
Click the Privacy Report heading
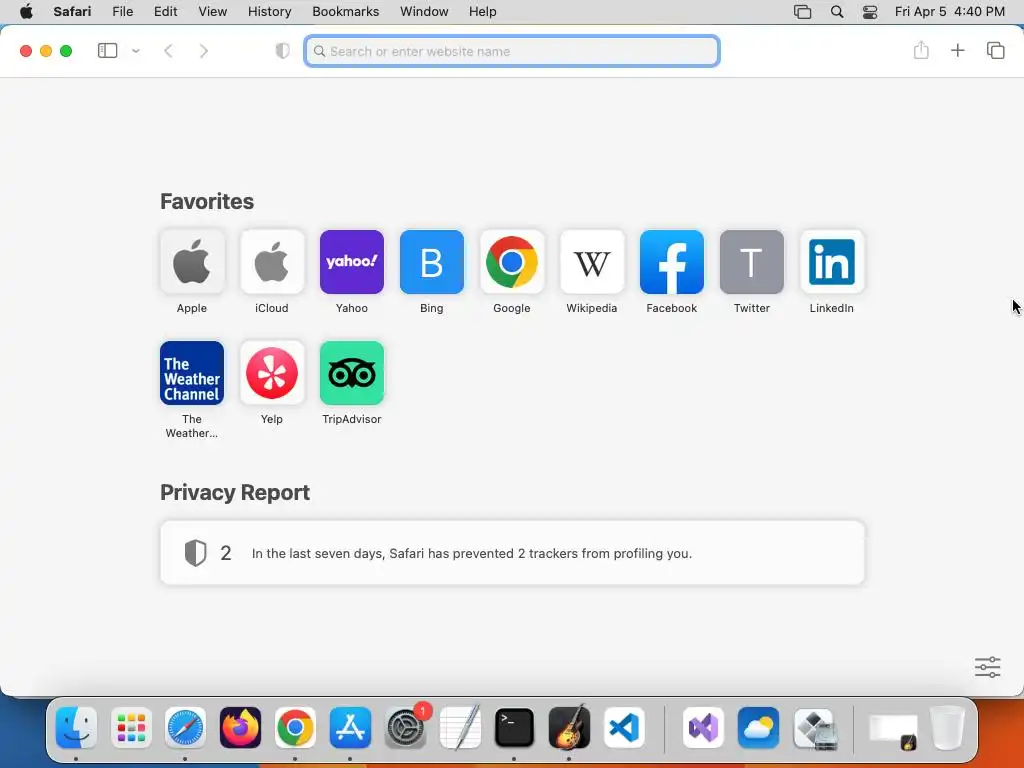click(235, 492)
